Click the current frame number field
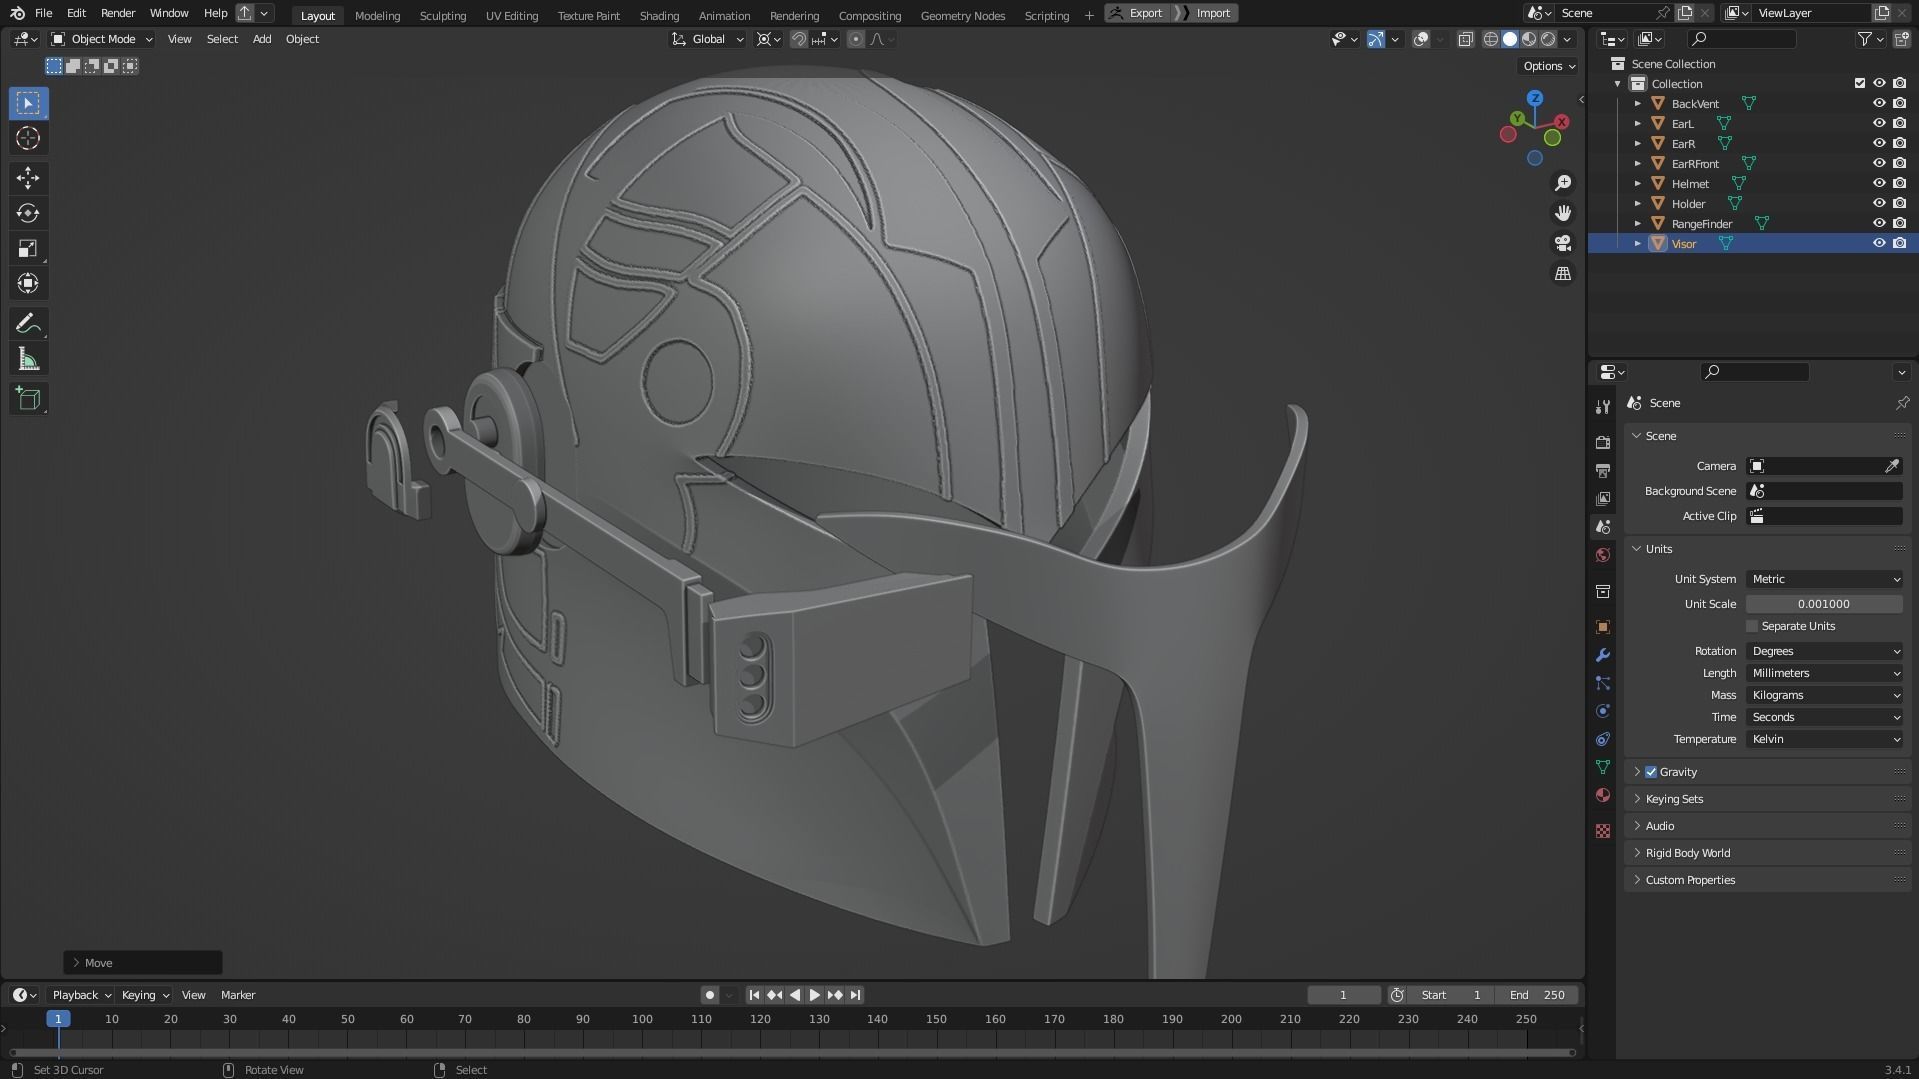Viewport: 1919px width, 1079px height. click(x=1343, y=995)
